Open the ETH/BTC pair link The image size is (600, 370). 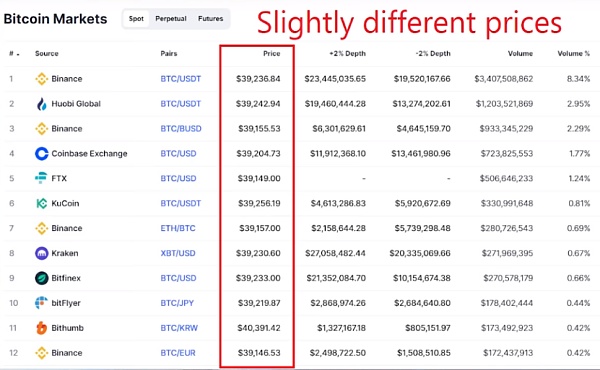pyautogui.click(x=178, y=228)
